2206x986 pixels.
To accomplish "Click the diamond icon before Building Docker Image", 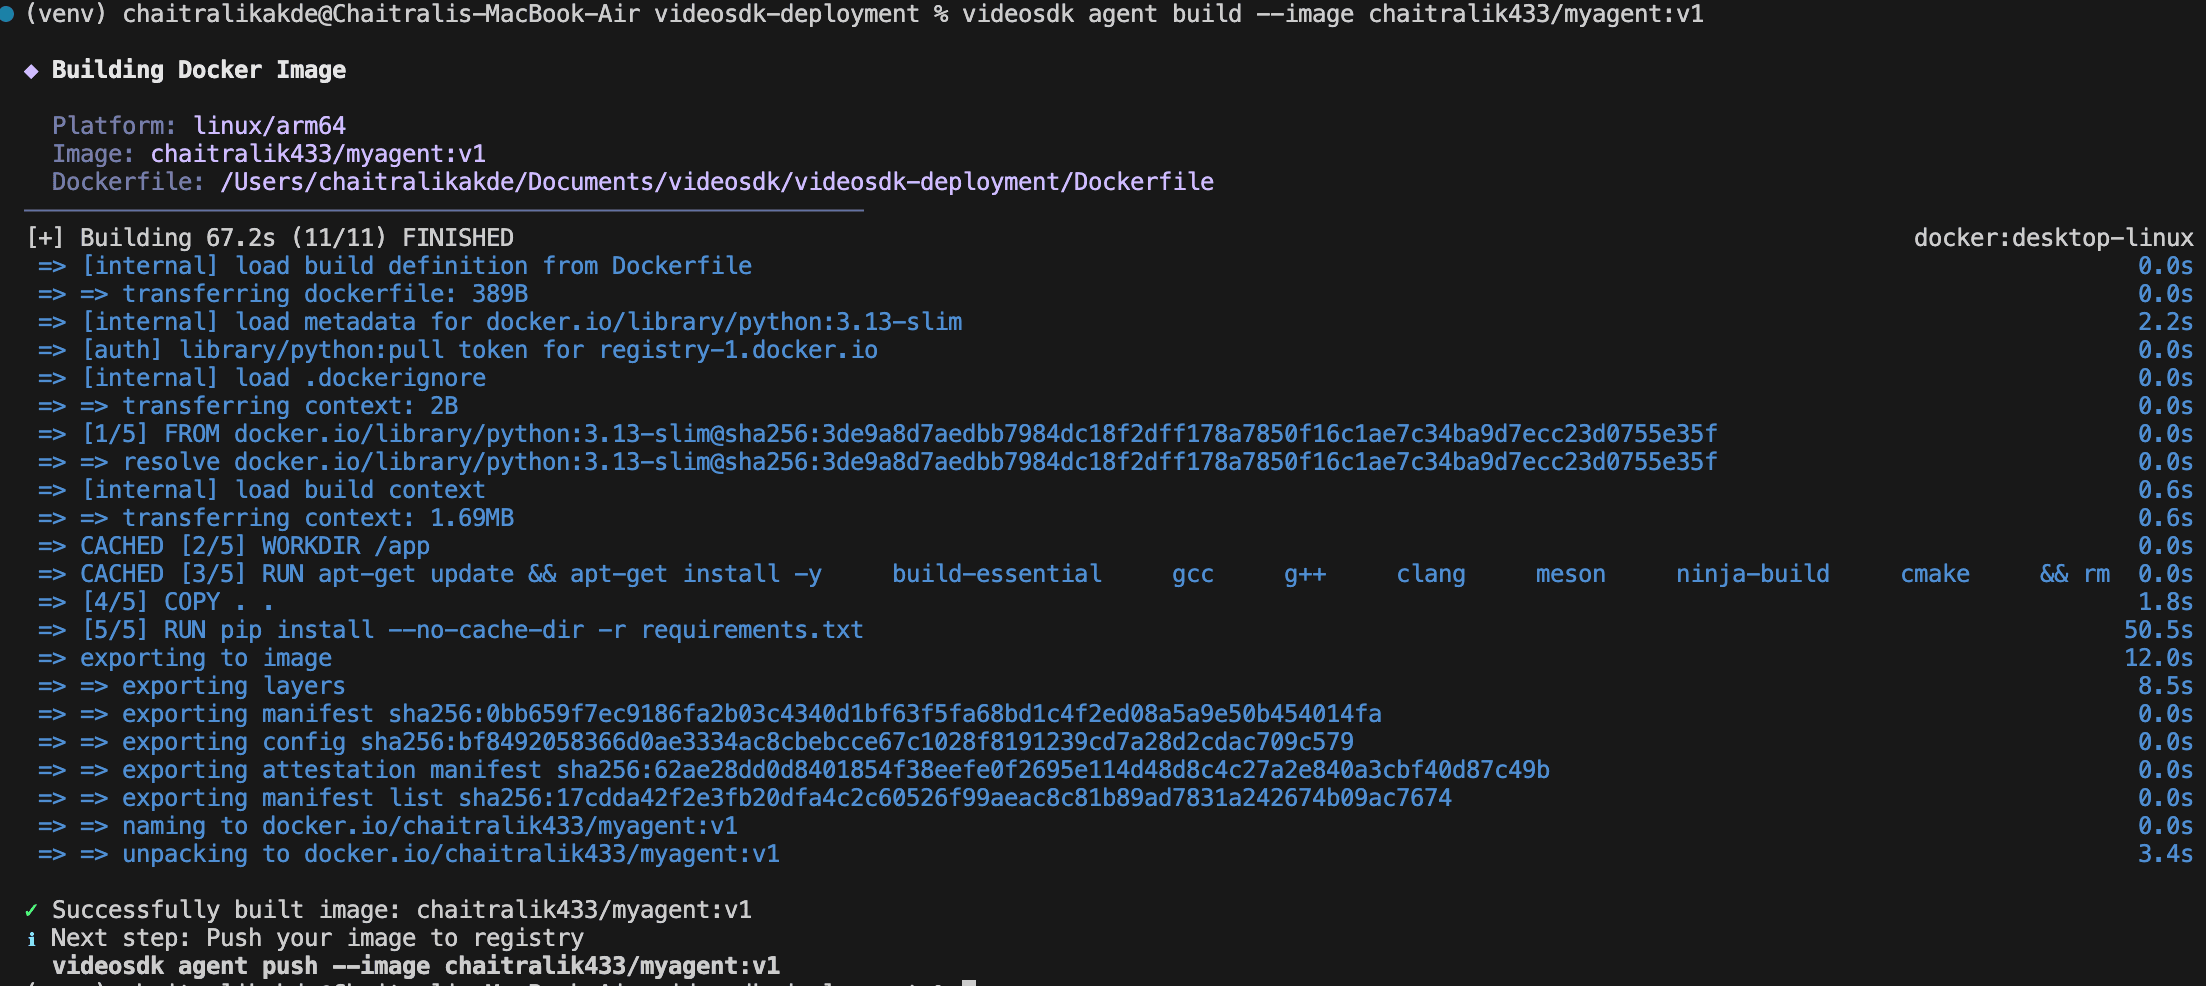I will [31, 70].
